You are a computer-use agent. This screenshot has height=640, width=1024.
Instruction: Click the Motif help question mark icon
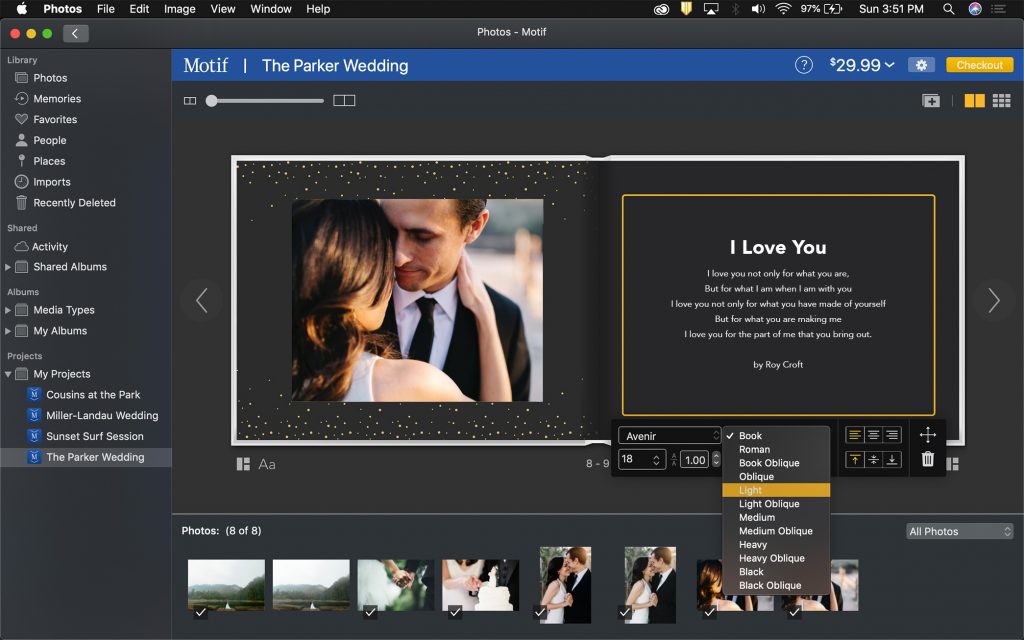click(x=803, y=65)
